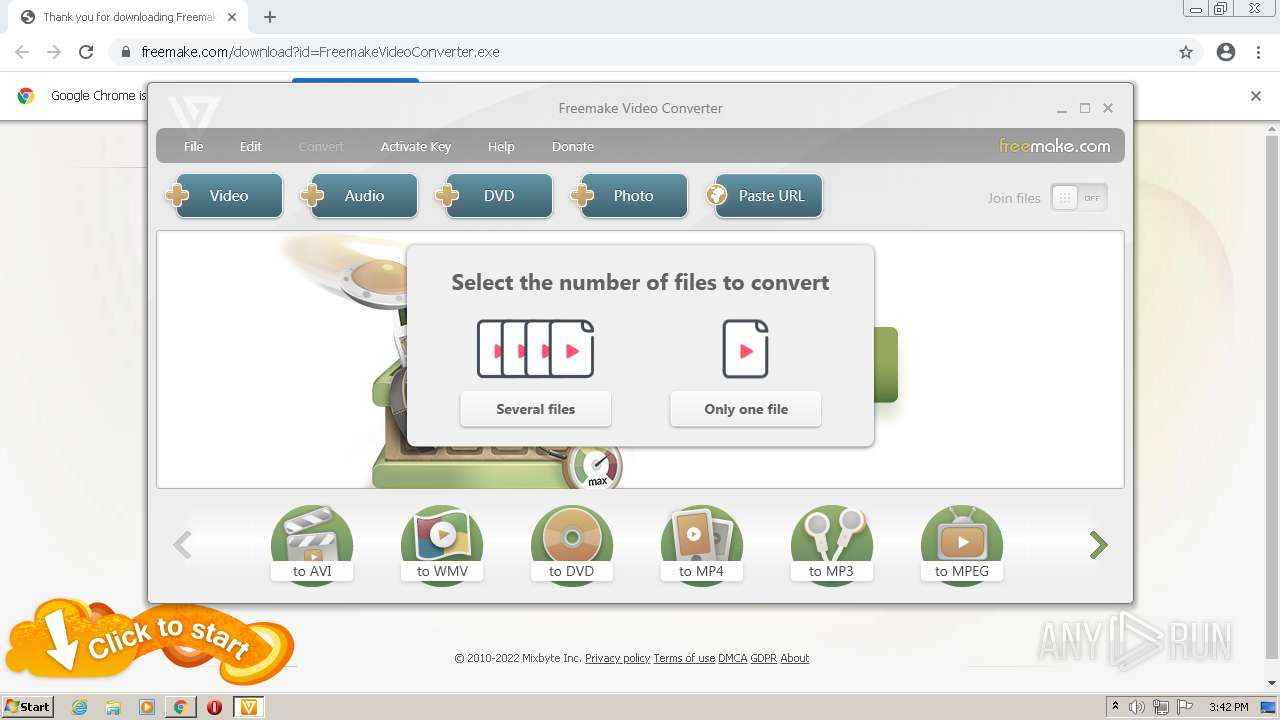Open the file explorer taskbar icon
1280x720 pixels.
click(113, 707)
